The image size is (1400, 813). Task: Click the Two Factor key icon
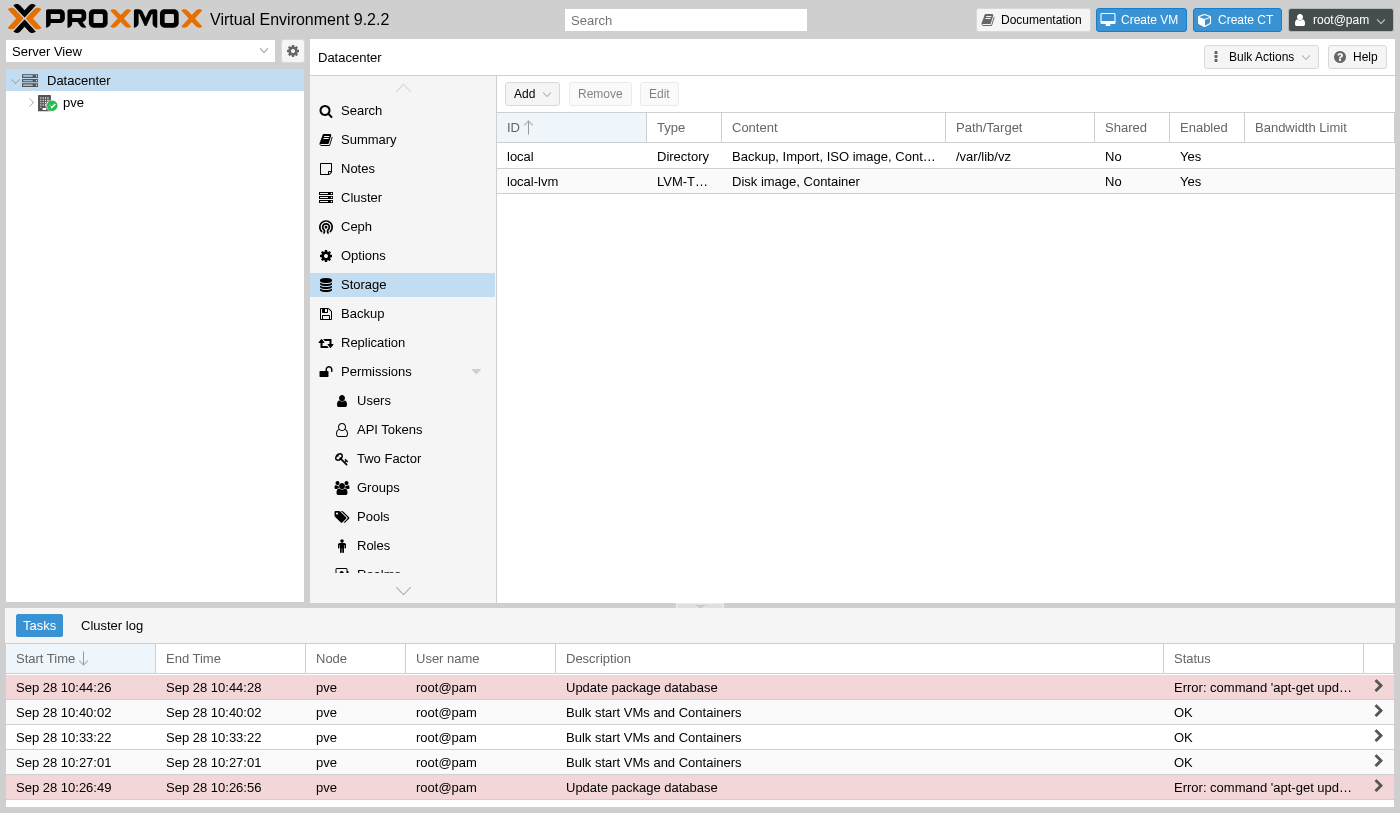coord(342,459)
